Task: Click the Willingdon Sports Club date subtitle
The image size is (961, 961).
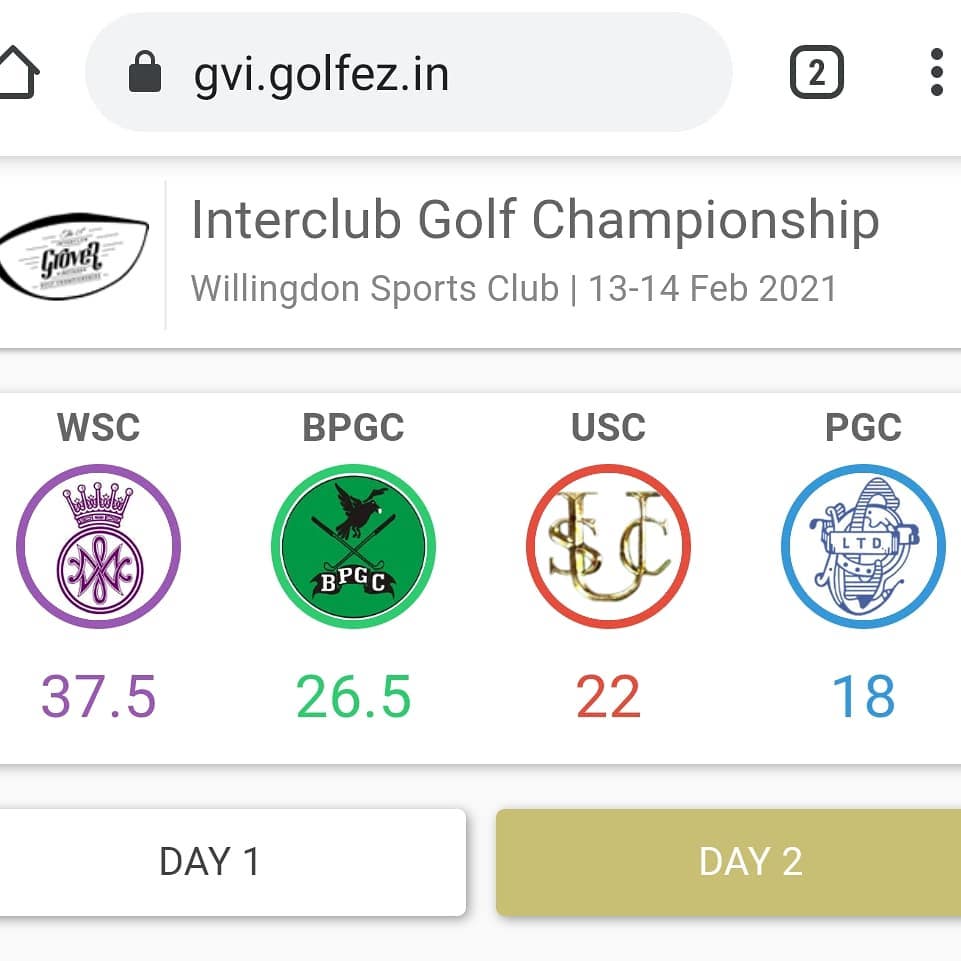Action: 514,288
